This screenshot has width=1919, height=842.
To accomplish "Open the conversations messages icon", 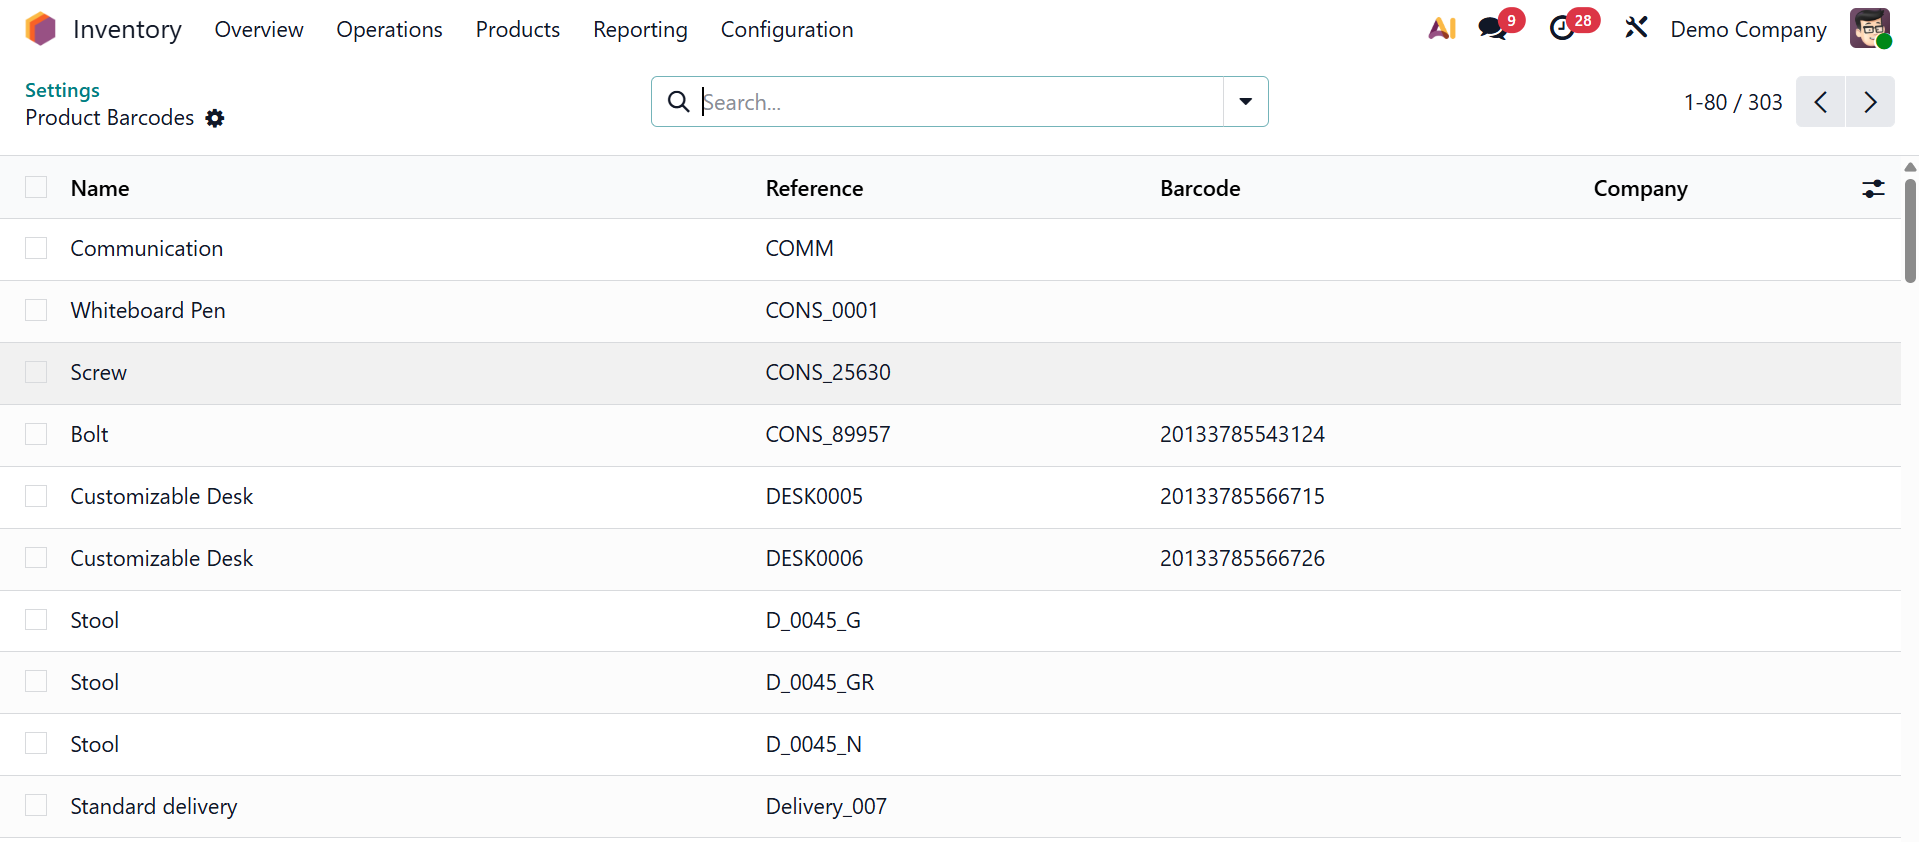I will (x=1493, y=29).
